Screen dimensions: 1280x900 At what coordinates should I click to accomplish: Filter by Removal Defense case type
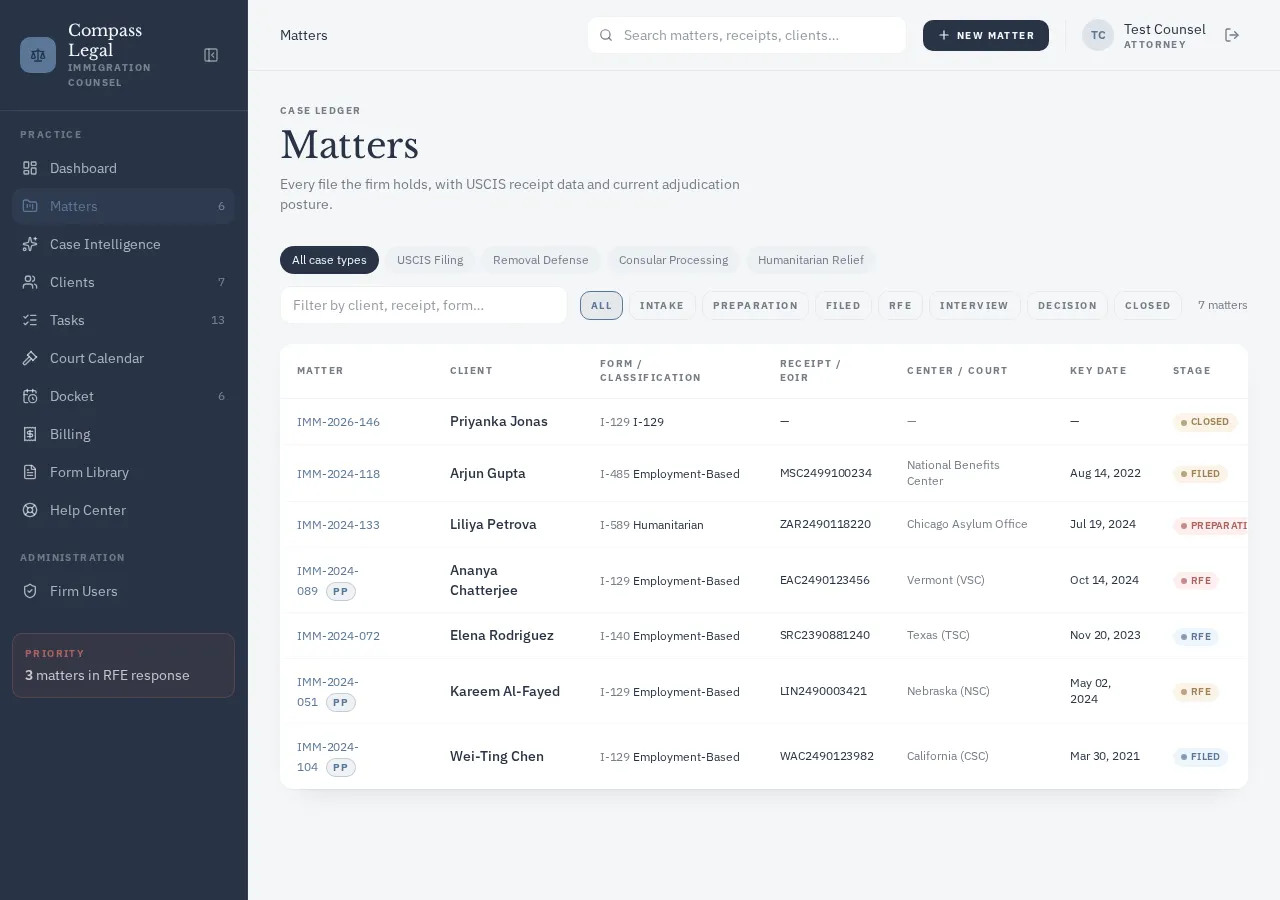541,260
